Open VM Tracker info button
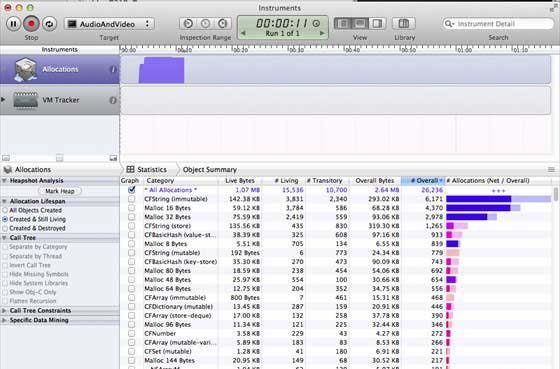Image resolution: width=560 pixels, height=369 pixels. [113, 100]
